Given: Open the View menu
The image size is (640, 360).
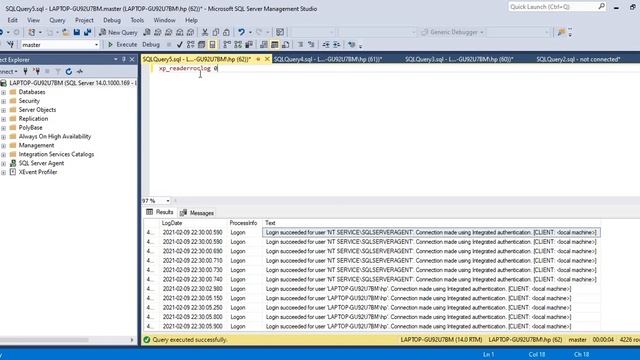Looking at the screenshot, I should coord(33,20).
